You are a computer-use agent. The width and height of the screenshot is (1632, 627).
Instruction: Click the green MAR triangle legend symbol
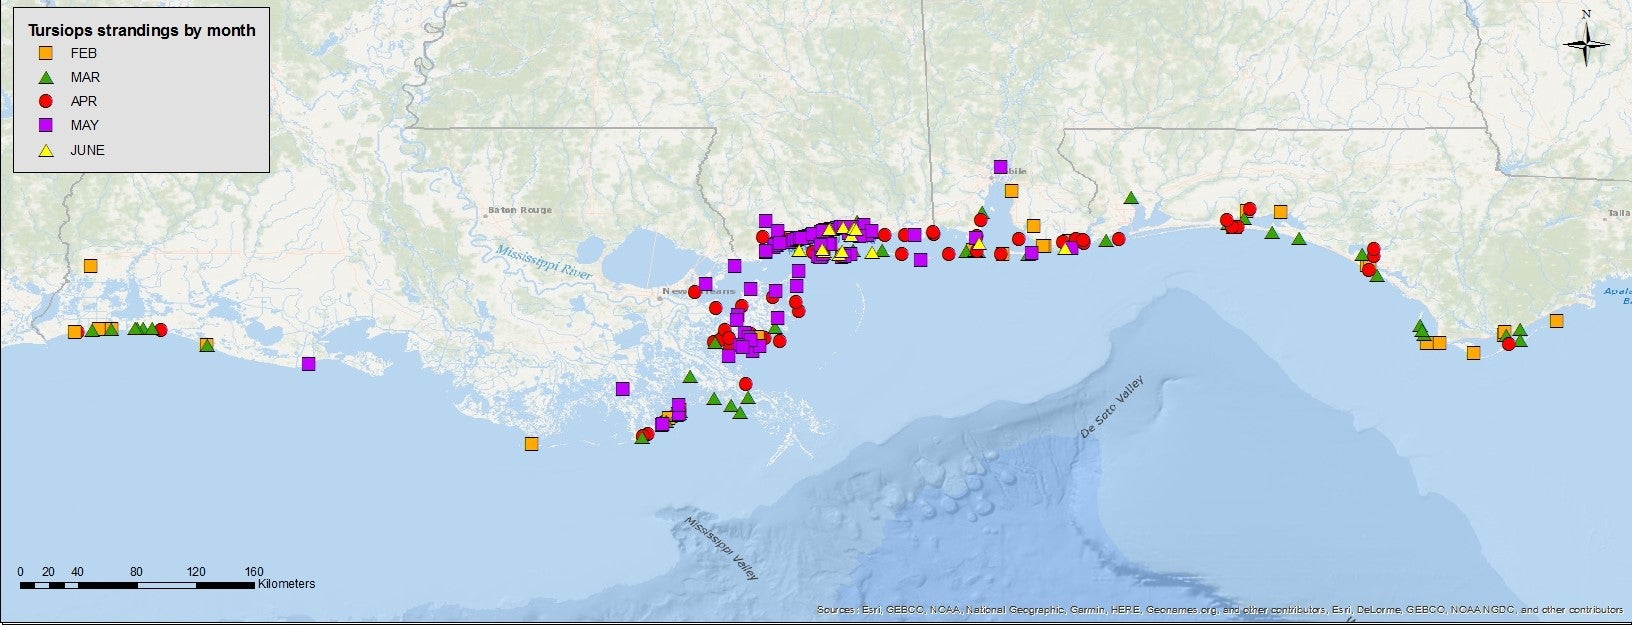tap(45, 77)
